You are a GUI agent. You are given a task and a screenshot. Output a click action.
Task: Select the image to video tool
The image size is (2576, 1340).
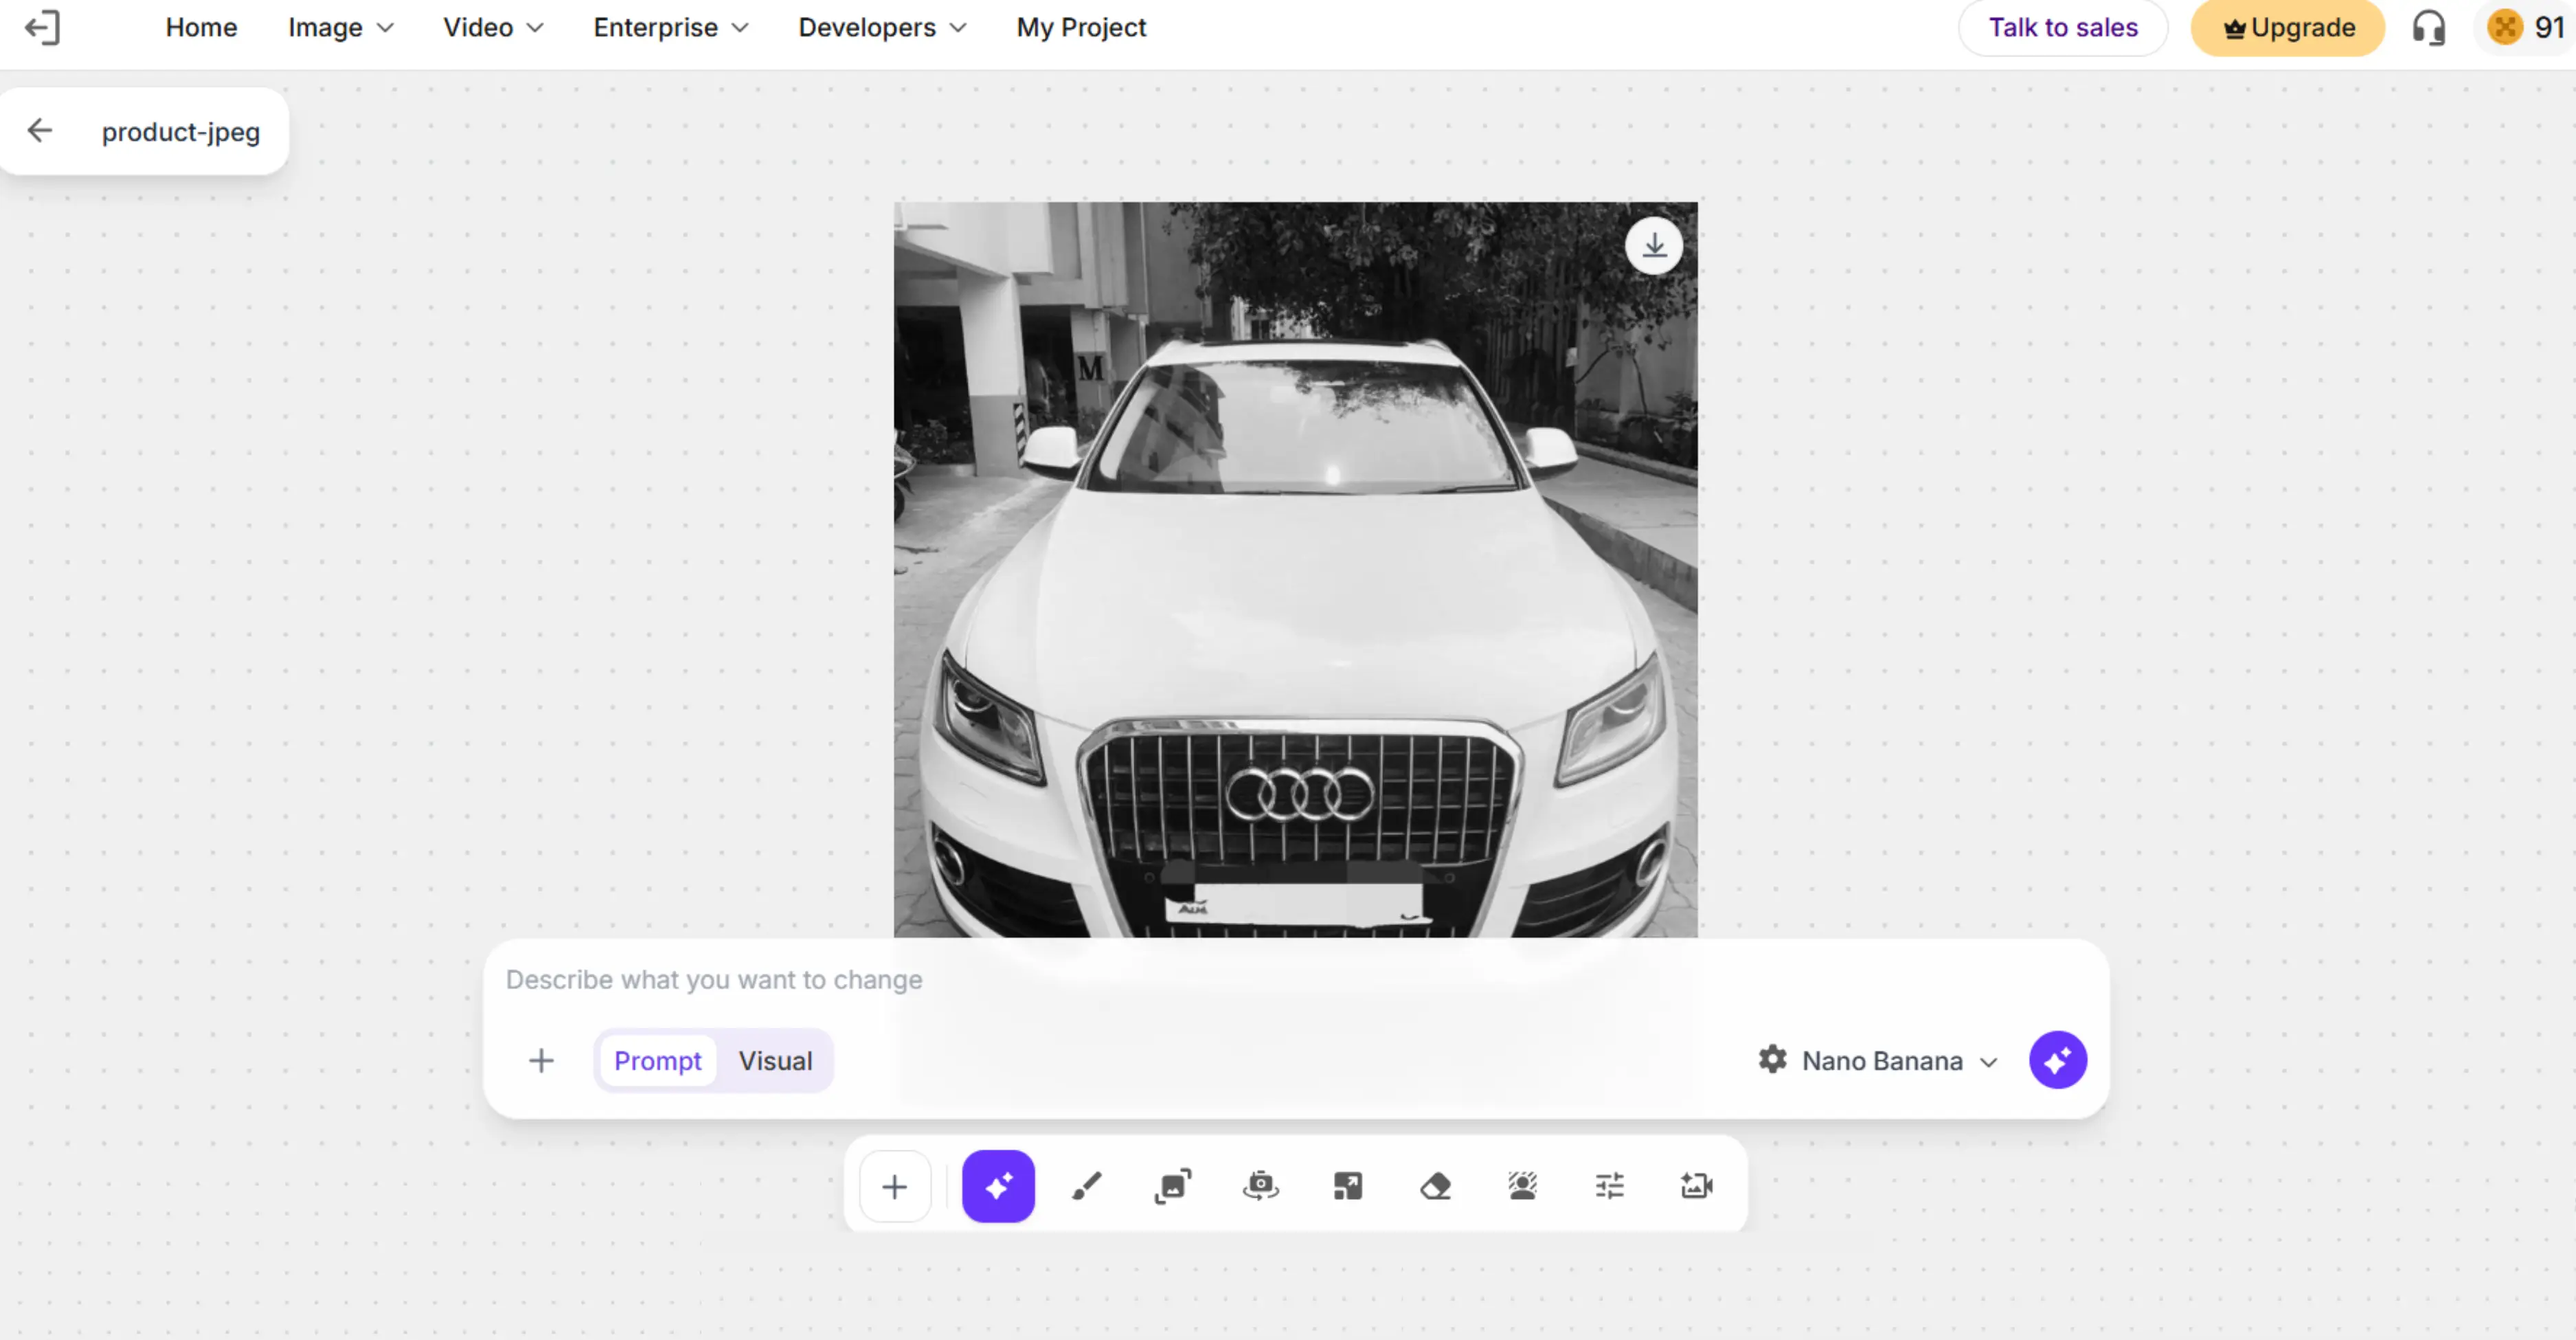tap(1697, 1187)
